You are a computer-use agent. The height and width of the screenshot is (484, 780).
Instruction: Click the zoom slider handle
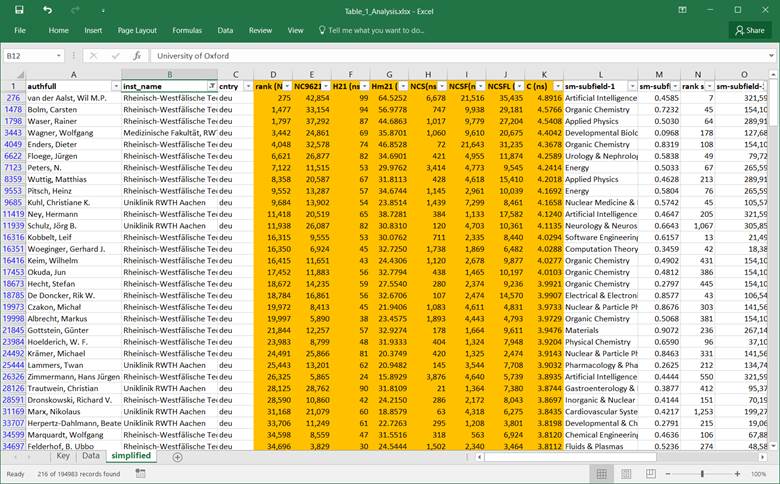tap(702, 474)
